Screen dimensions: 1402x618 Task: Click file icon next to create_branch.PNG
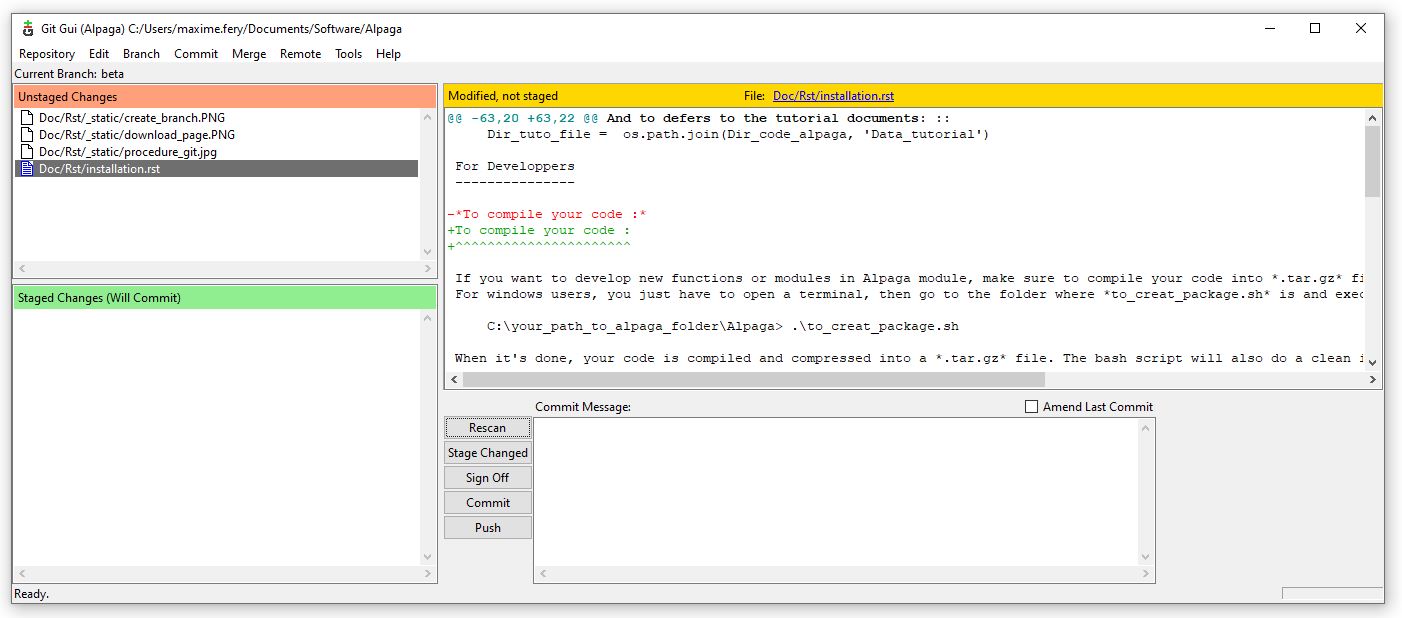pyautogui.click(x=27, y=118)
